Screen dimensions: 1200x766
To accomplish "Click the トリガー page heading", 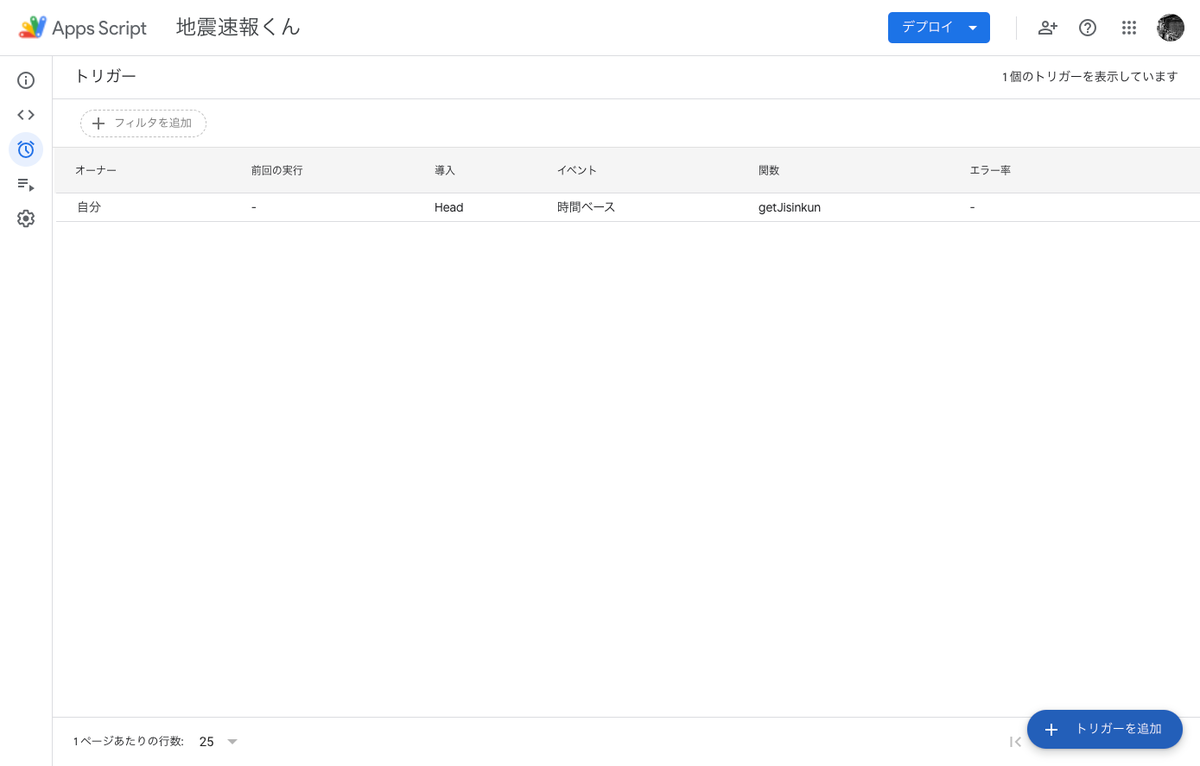I will coord(106,76).
